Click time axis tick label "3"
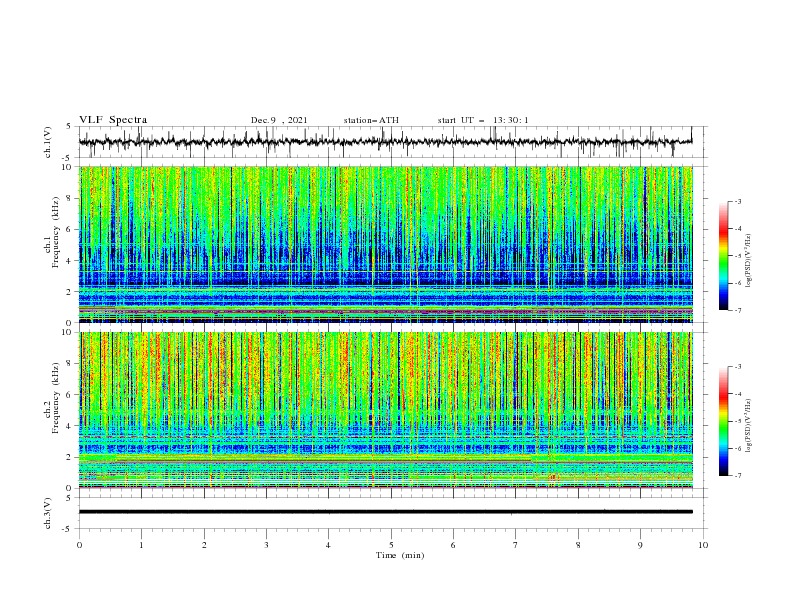This screenshot has width=792, height=612. [266, 545]
